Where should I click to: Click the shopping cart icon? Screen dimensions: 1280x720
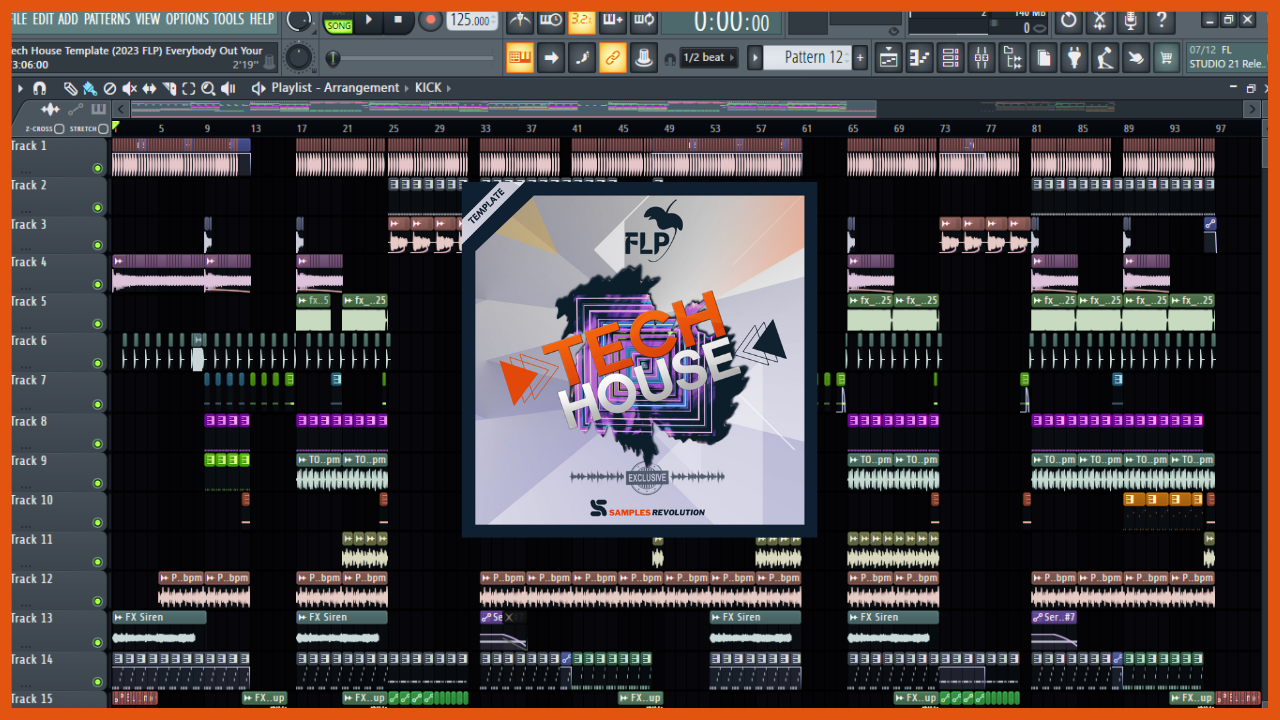click(x=1166, y=58)
